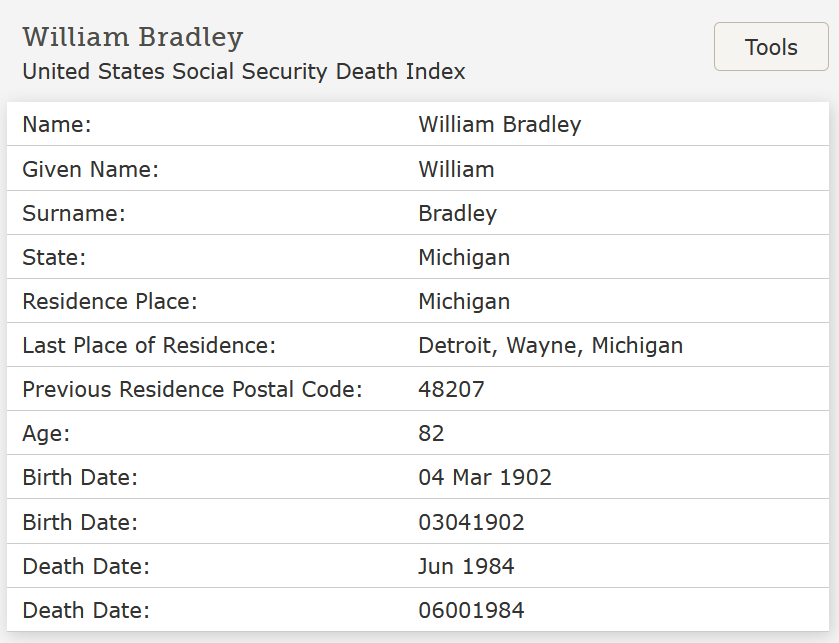Select the Age value 82
Screen dimensions: 839x643
click(431, 433)
